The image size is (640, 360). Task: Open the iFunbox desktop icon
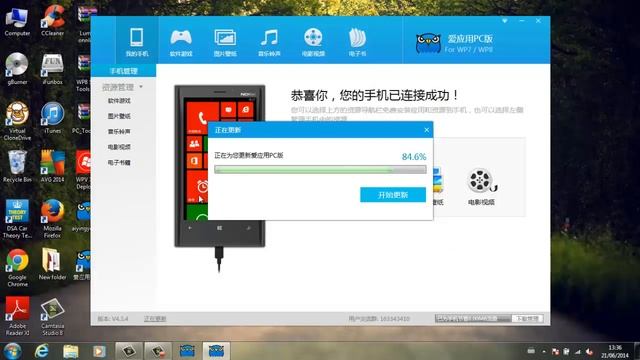[52, 69]
